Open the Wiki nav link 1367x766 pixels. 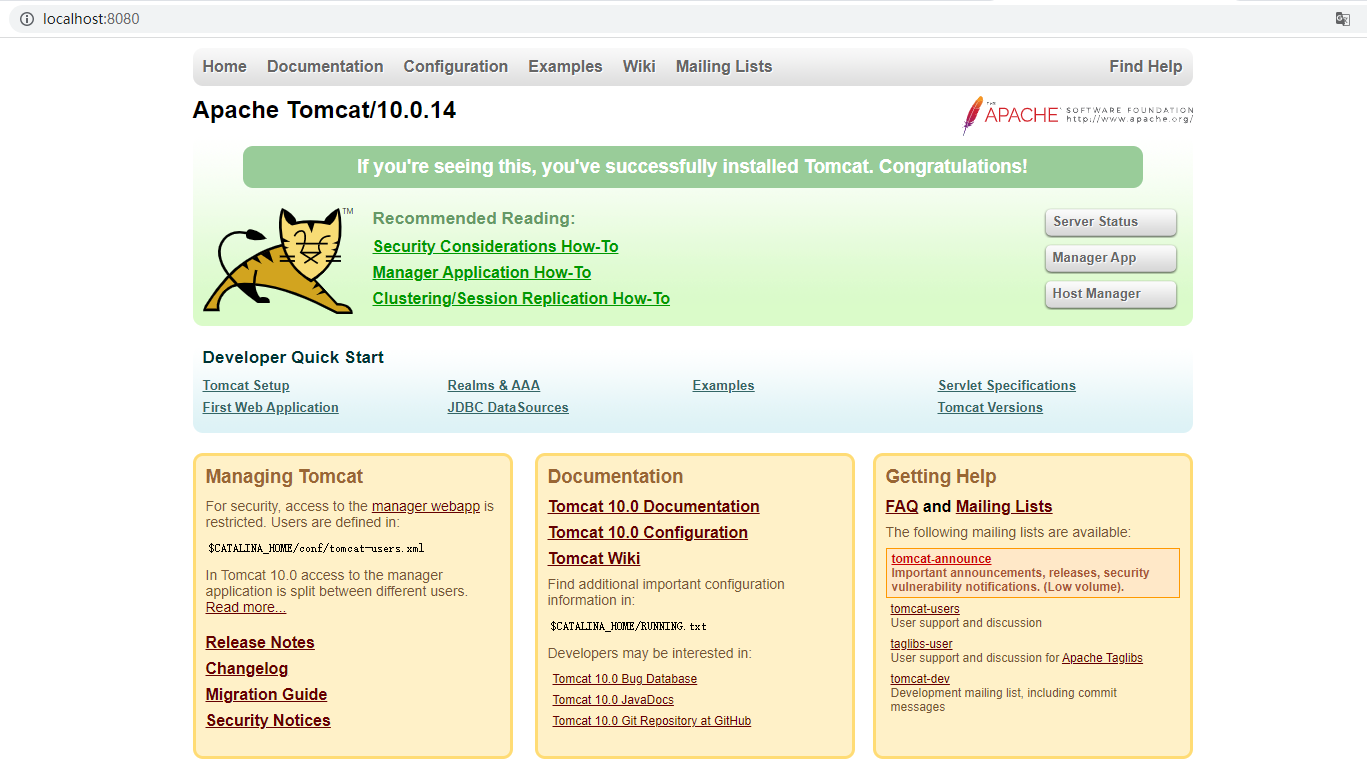(639, 67)
